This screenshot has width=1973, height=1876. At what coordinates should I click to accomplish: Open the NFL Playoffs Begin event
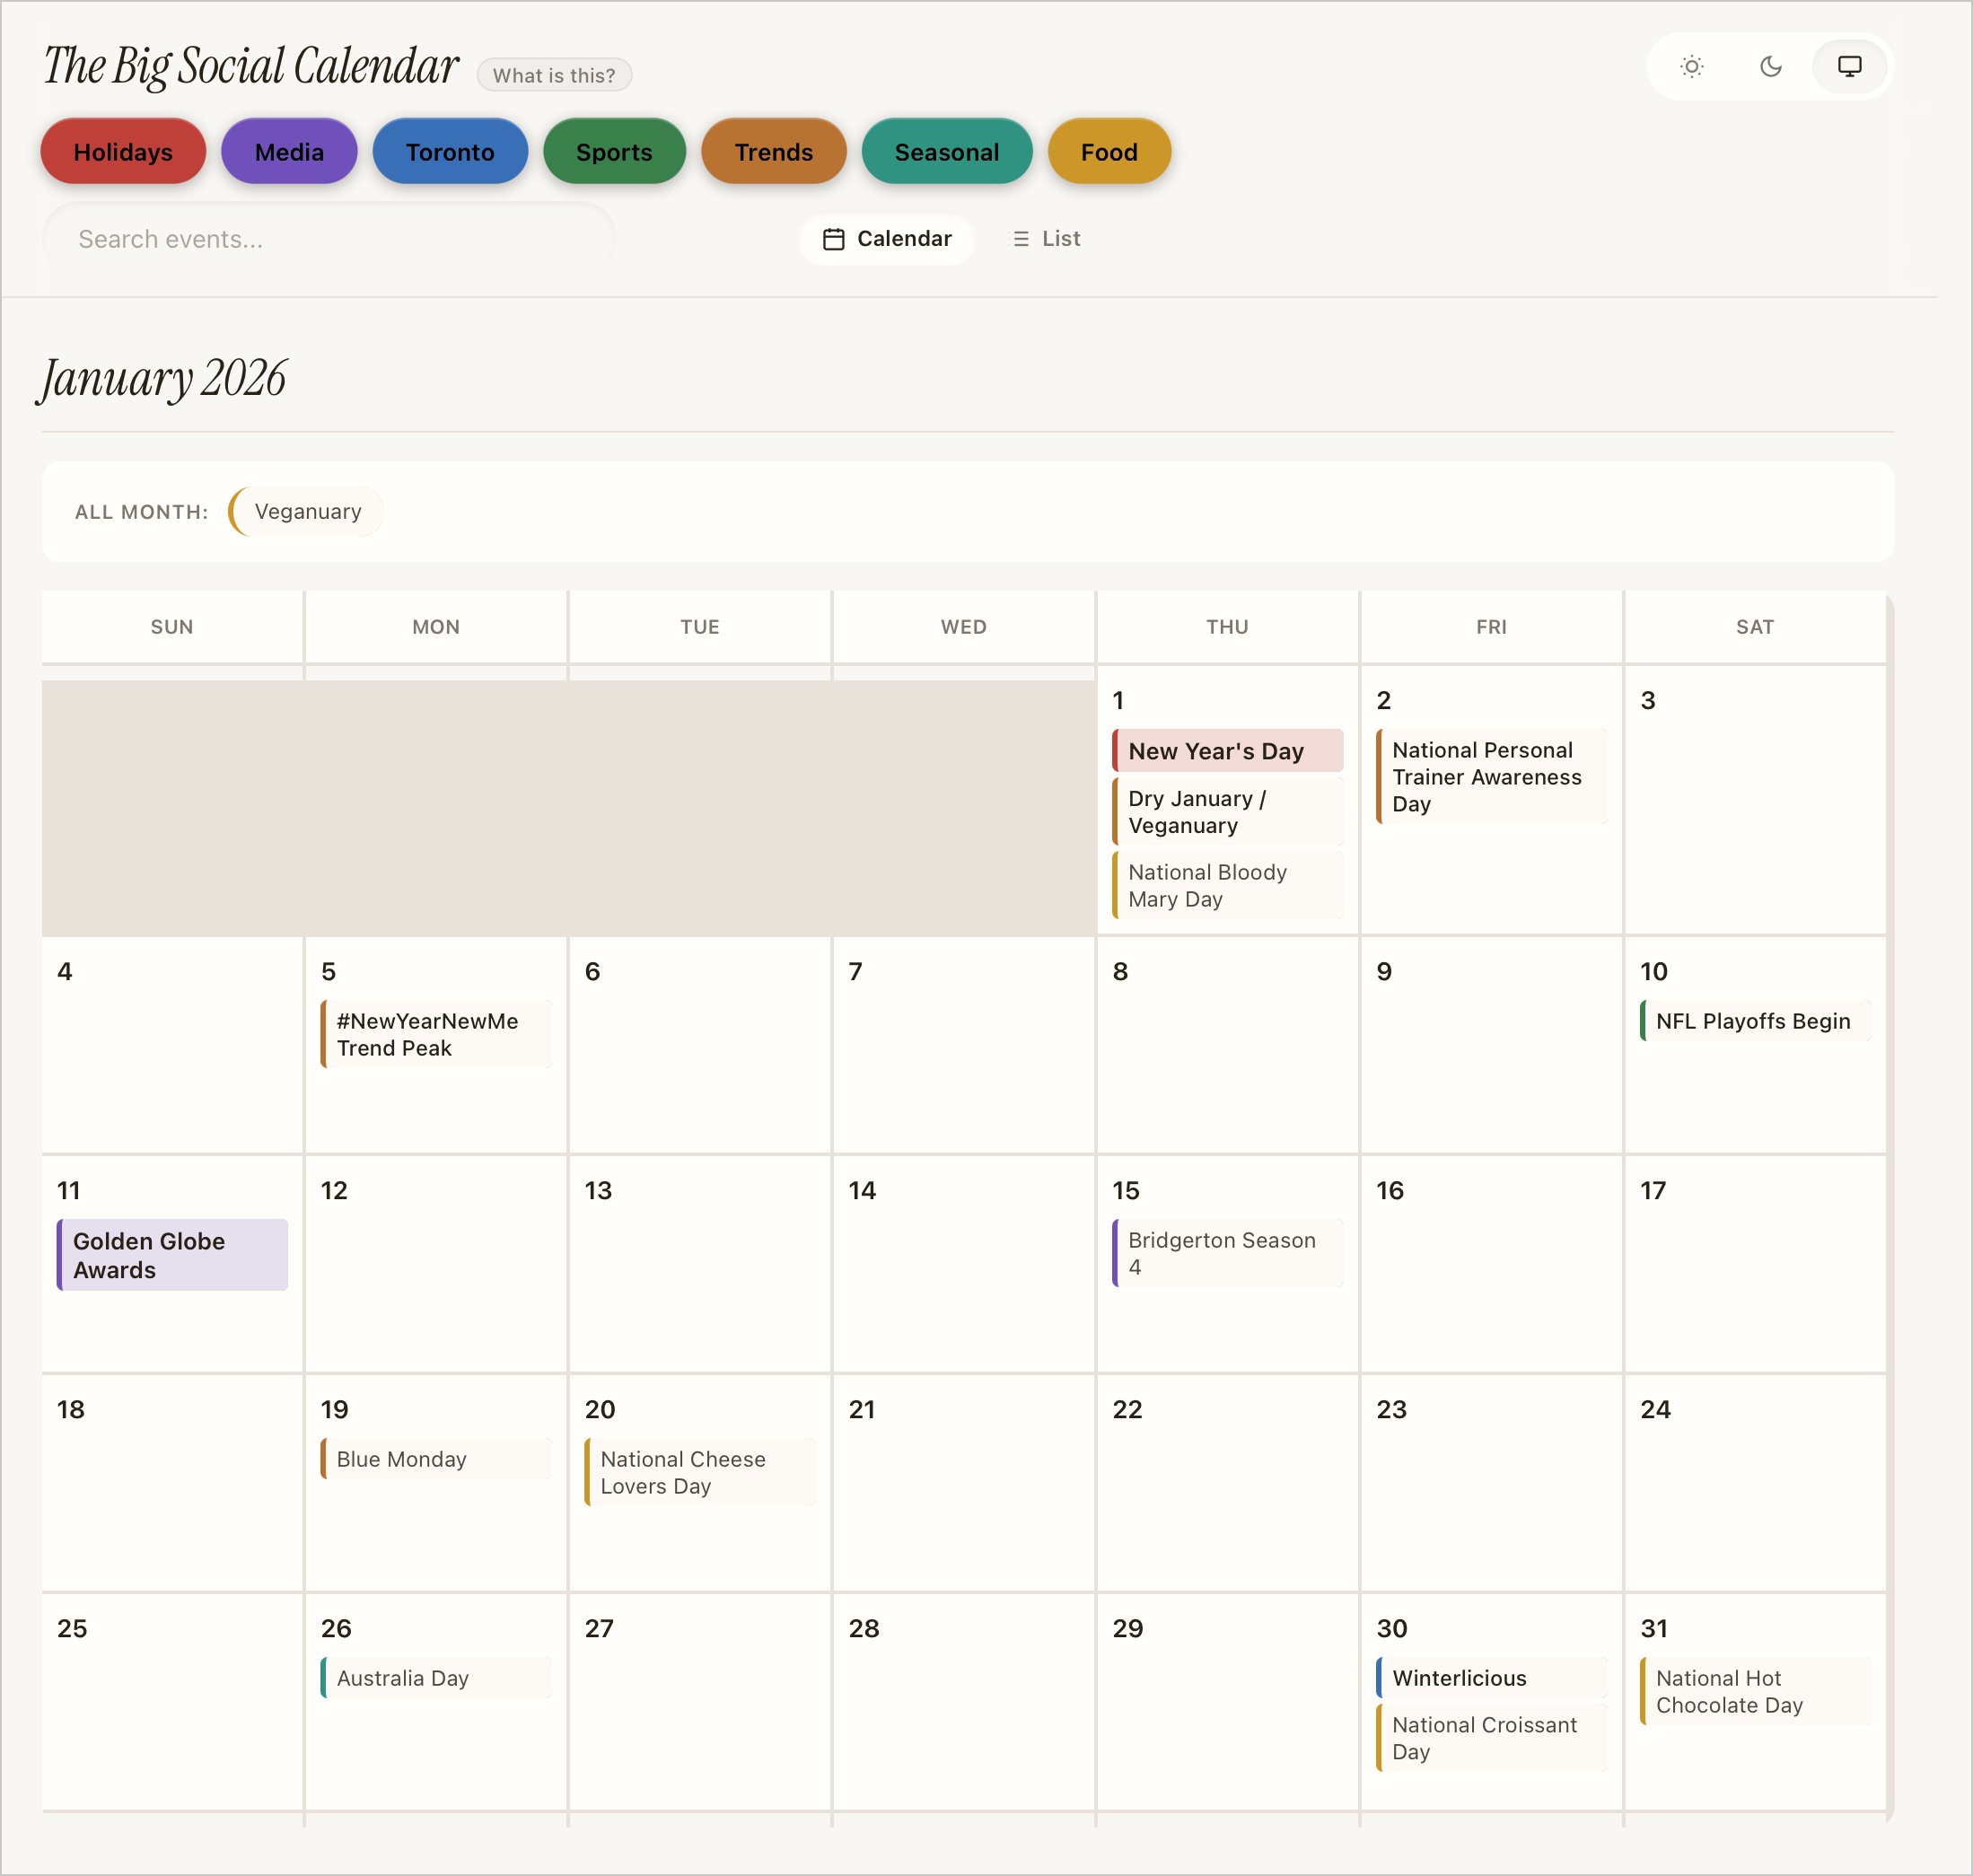1753,1021
